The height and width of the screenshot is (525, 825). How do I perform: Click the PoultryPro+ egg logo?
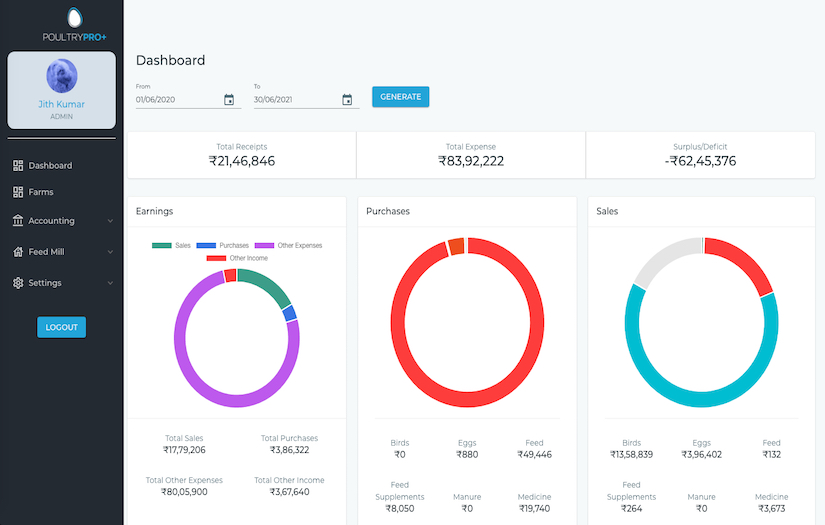[x=74, y=18]
